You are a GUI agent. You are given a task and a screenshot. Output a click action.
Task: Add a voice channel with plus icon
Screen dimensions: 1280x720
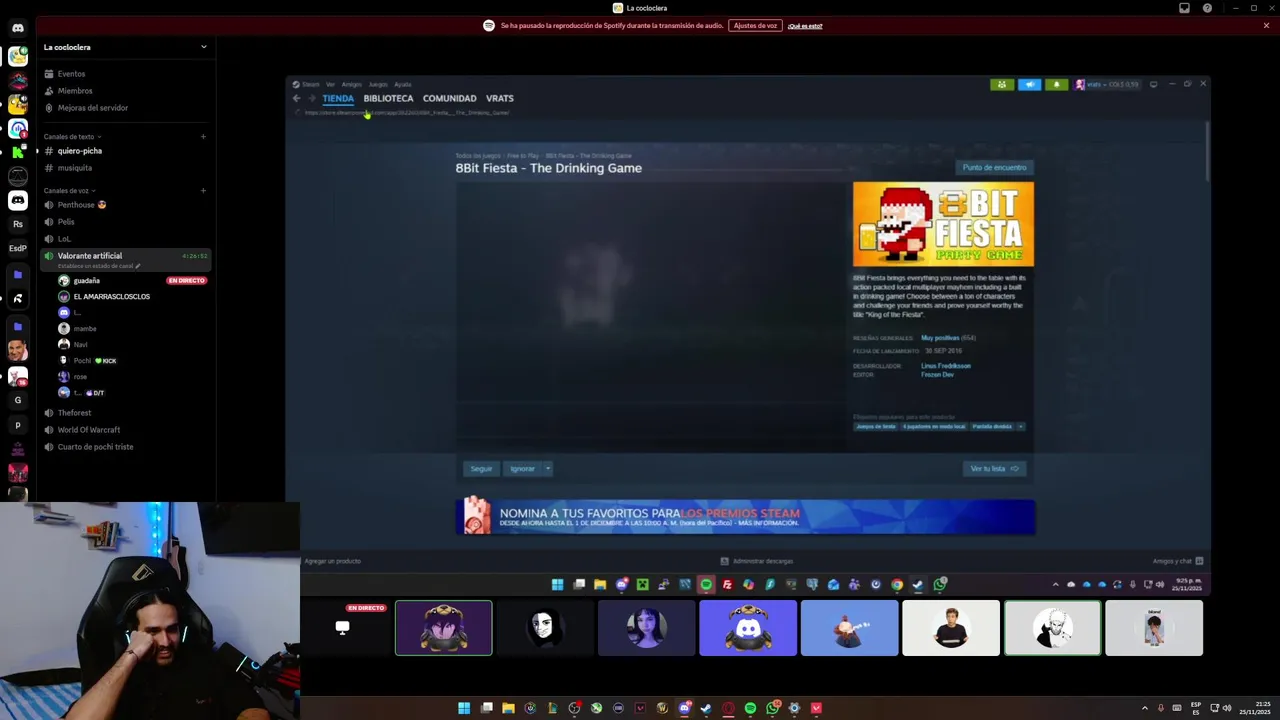(x=203, y=190)
